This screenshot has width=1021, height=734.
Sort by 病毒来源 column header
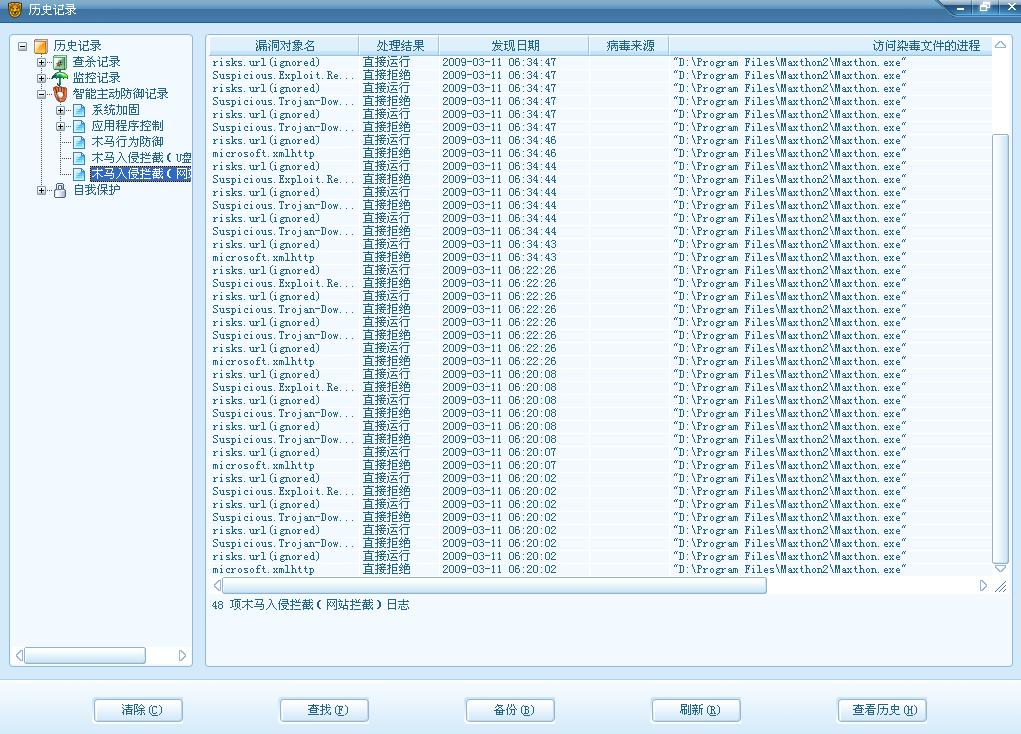point(629,46)
